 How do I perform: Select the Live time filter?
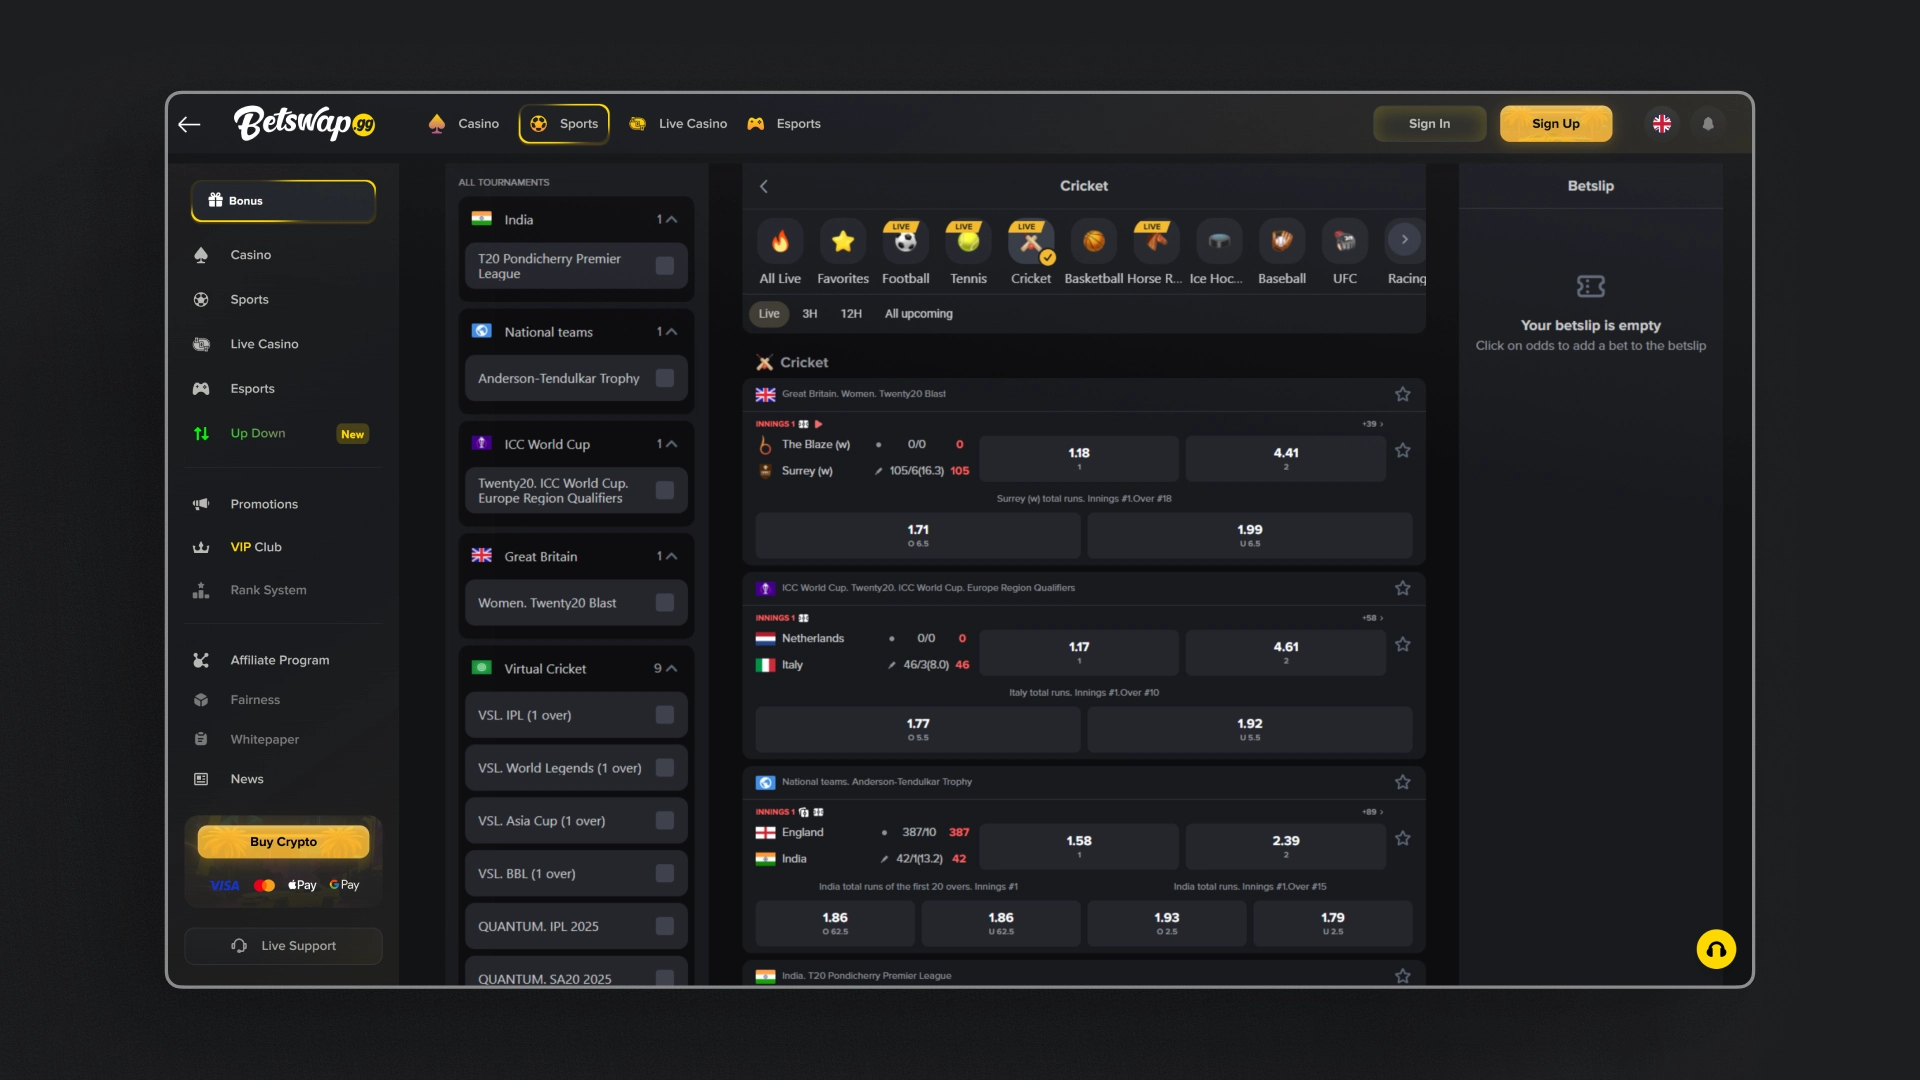coord(769,314)
